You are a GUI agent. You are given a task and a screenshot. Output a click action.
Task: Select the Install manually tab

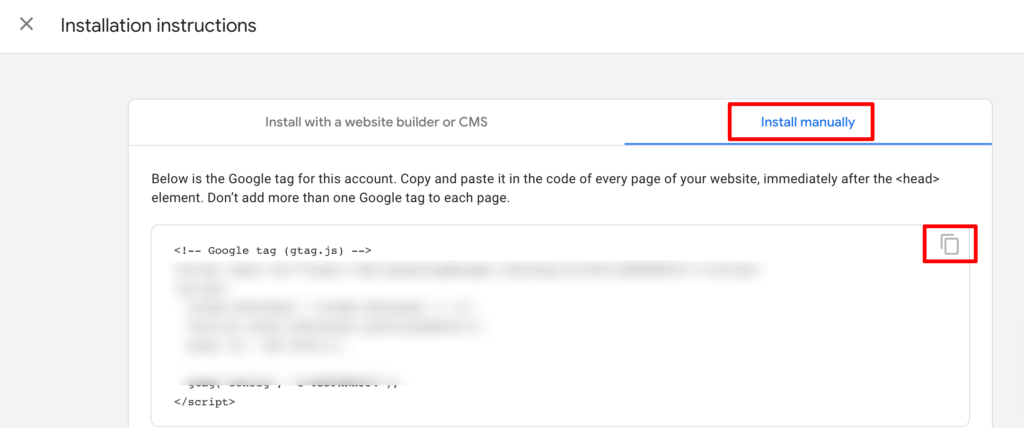pyautogui.click(x=807, y=123)
